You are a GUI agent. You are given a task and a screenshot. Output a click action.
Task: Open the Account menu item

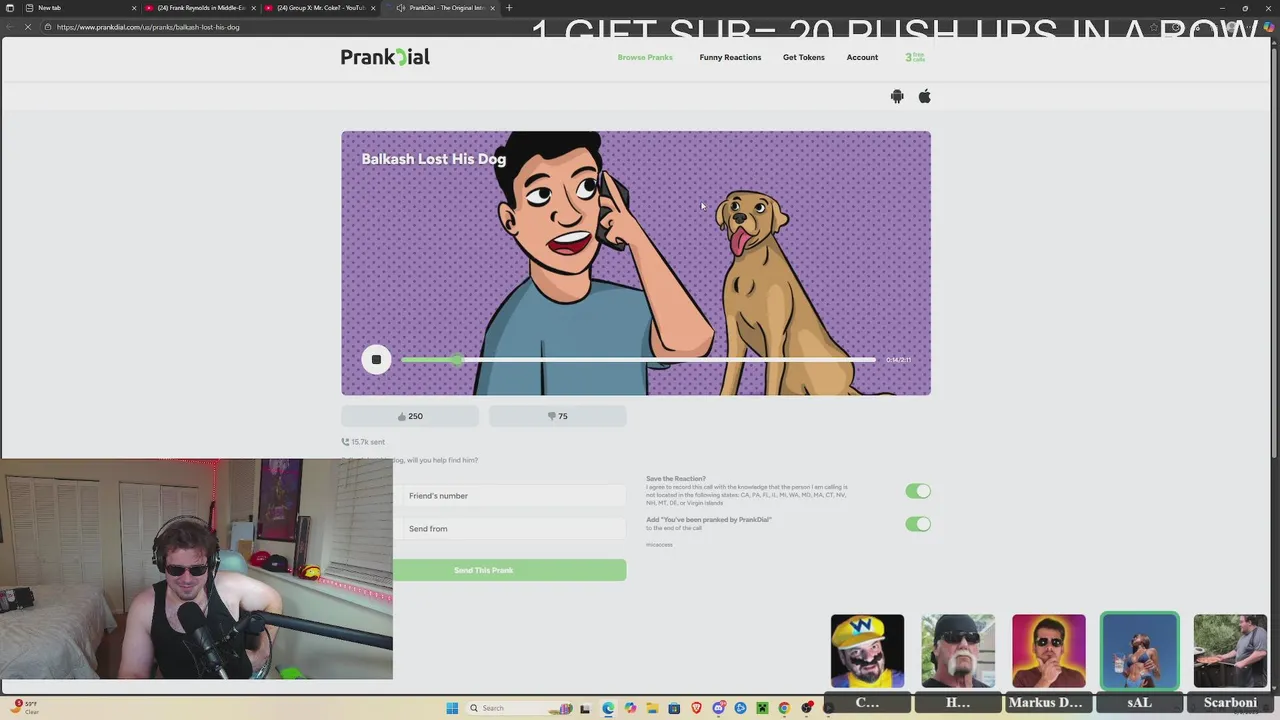[862, 57]
